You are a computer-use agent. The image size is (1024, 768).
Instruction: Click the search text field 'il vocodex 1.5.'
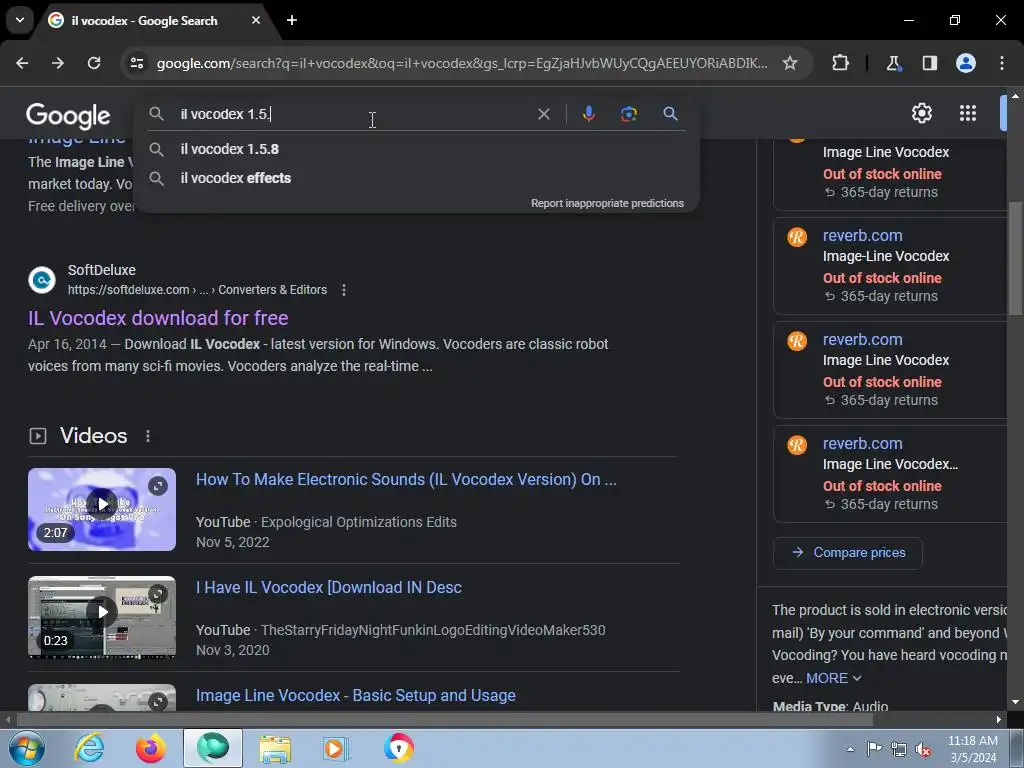click(x=353, y=114)
